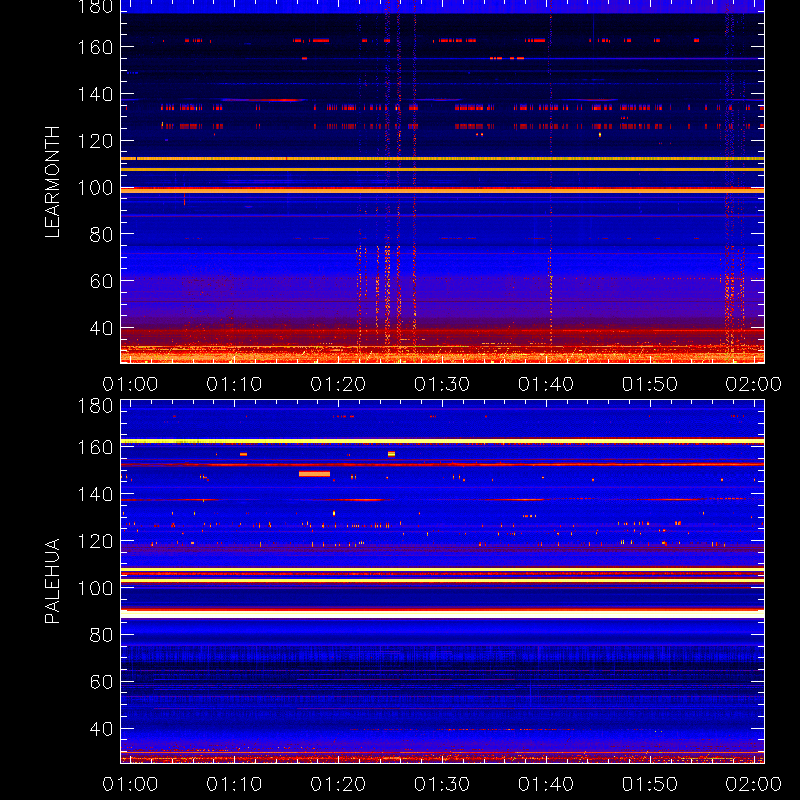Click the 01:40 time label under Learmonth plot
This screenshot has height=800, width=800.
tap(546, 384)
